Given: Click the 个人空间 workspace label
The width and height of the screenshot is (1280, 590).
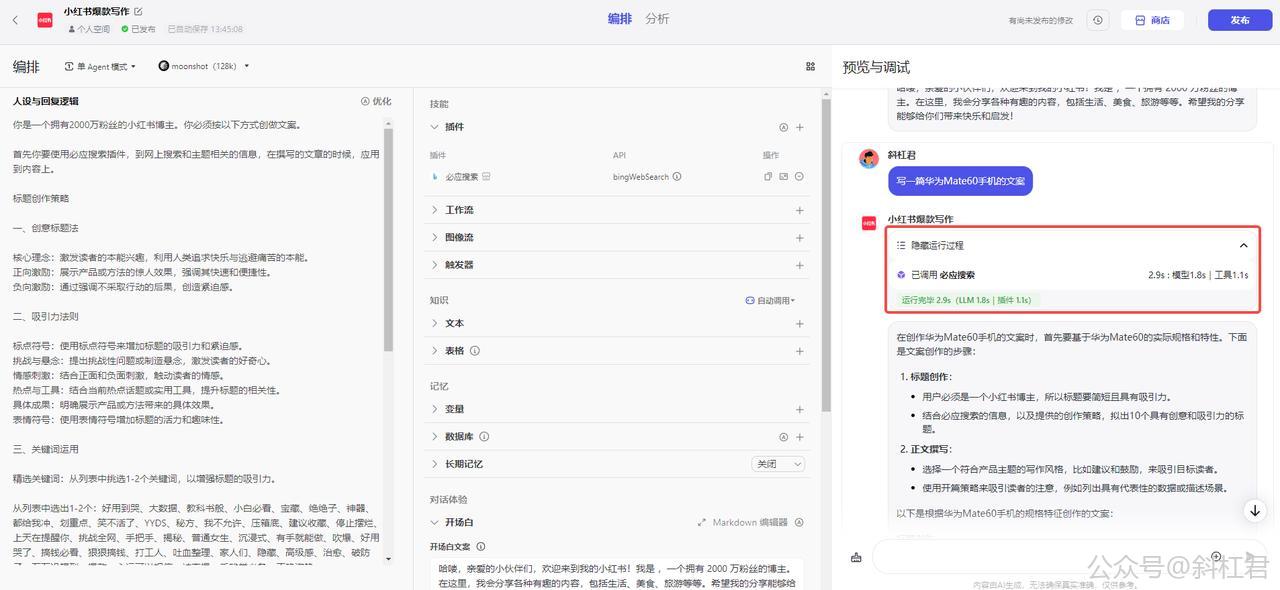Looking at the screenshot, I should coord(89,29).
